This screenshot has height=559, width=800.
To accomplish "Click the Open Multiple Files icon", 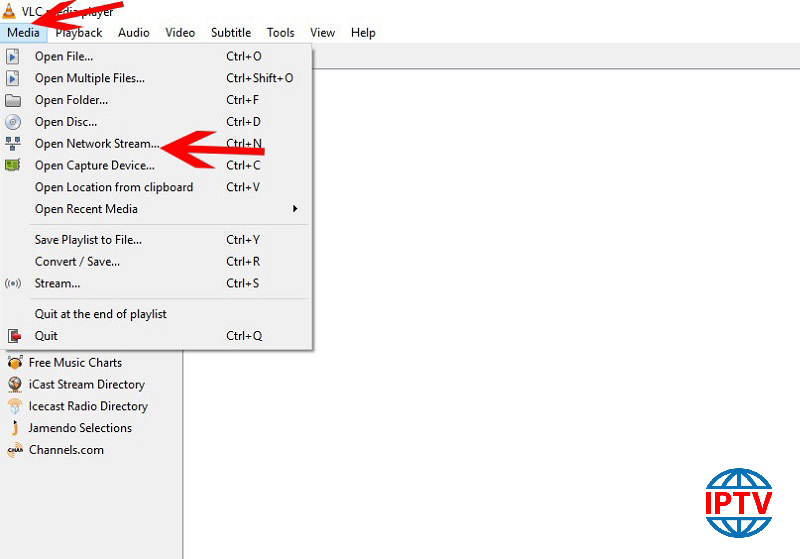I will click(x=13, y=78).
